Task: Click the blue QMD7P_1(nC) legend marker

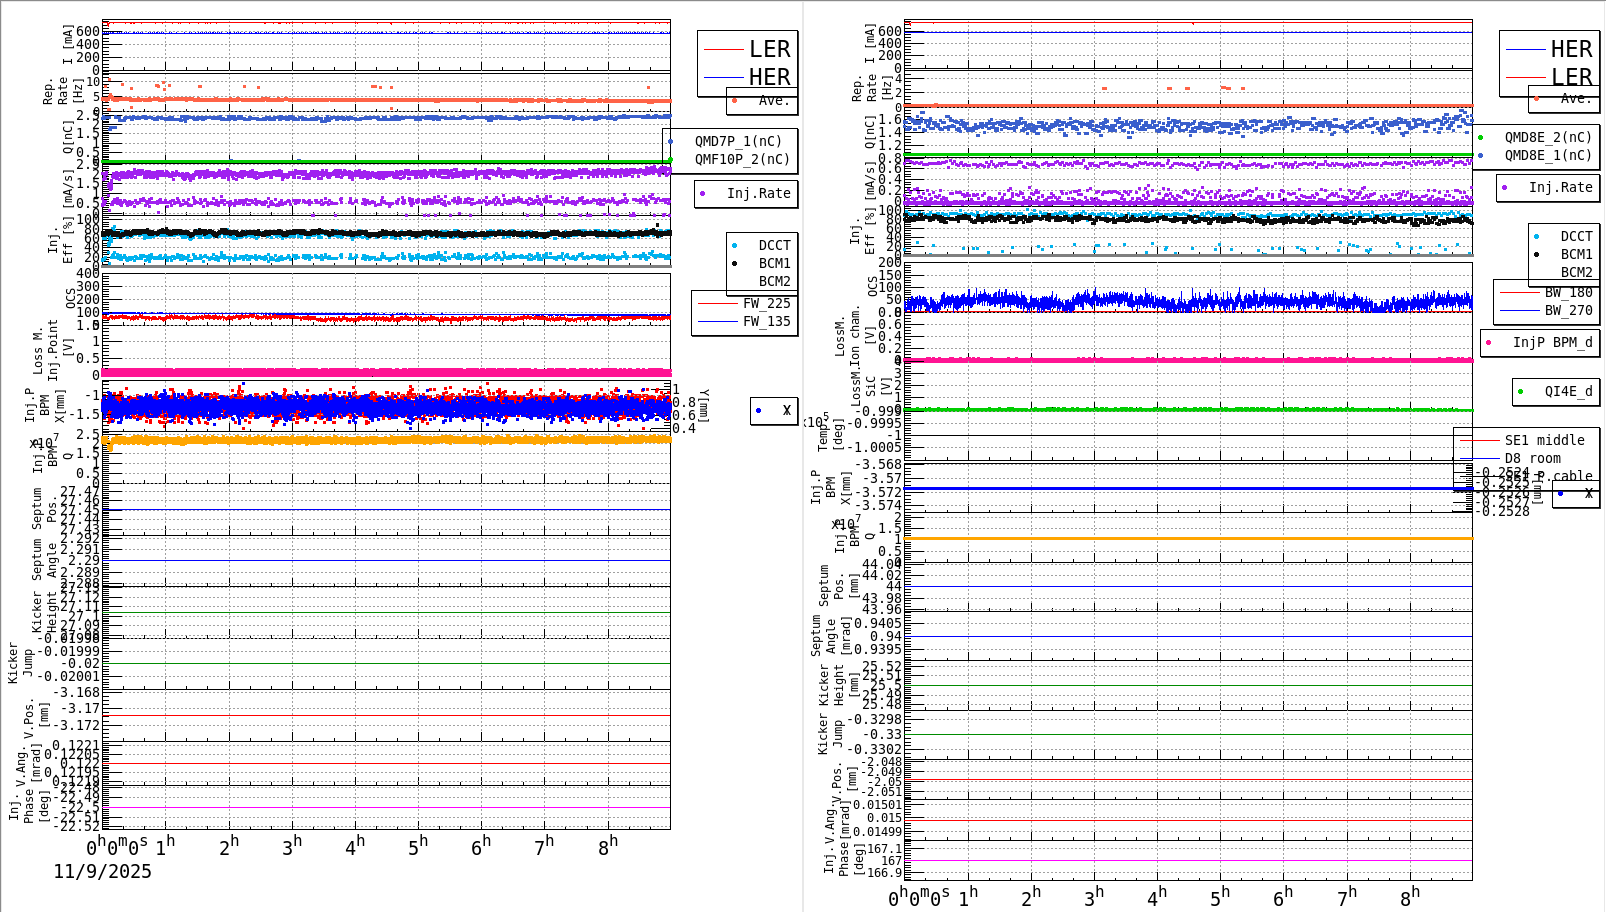Action: pos(672,141)
